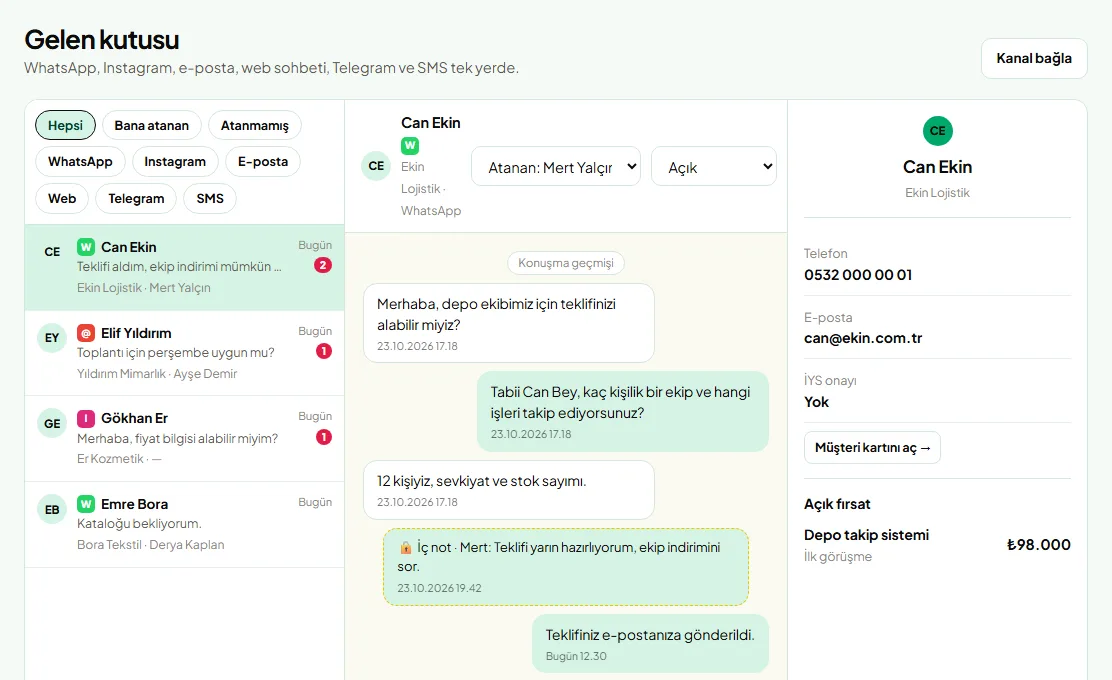
Task: Open the Açık status dropdown
Action: click(x=714, y=167)
